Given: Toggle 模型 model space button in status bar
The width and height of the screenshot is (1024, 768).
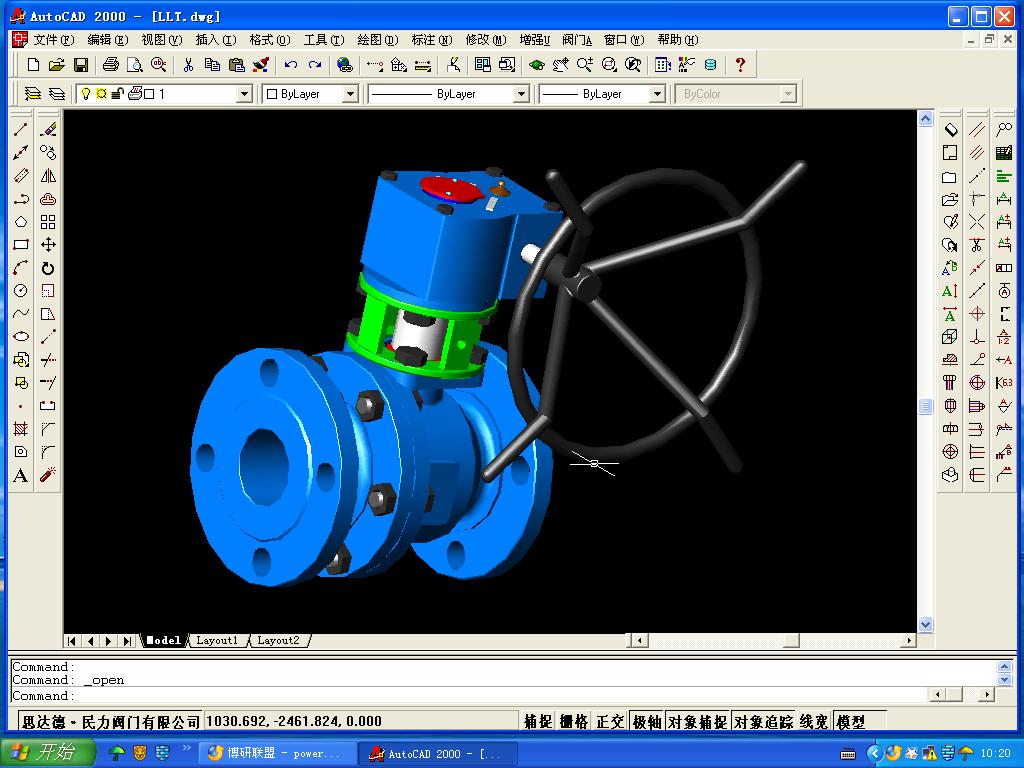Looking at the screenshot, I should 851,721.
